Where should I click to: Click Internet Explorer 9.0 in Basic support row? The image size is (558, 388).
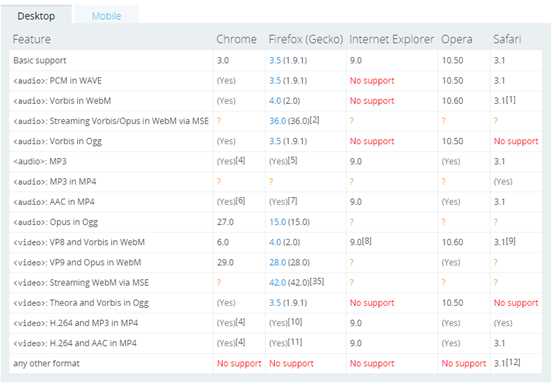point(356,60)
